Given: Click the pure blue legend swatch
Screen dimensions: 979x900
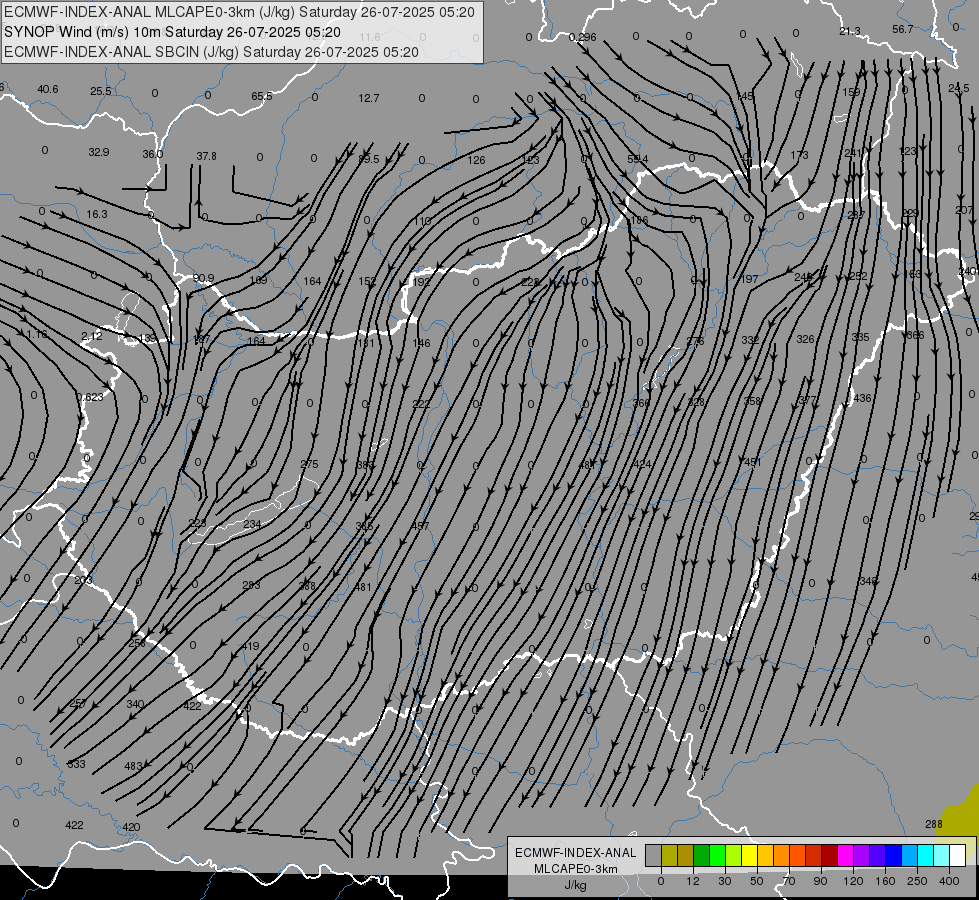Looking at the screenshot, I should [893, 855].
